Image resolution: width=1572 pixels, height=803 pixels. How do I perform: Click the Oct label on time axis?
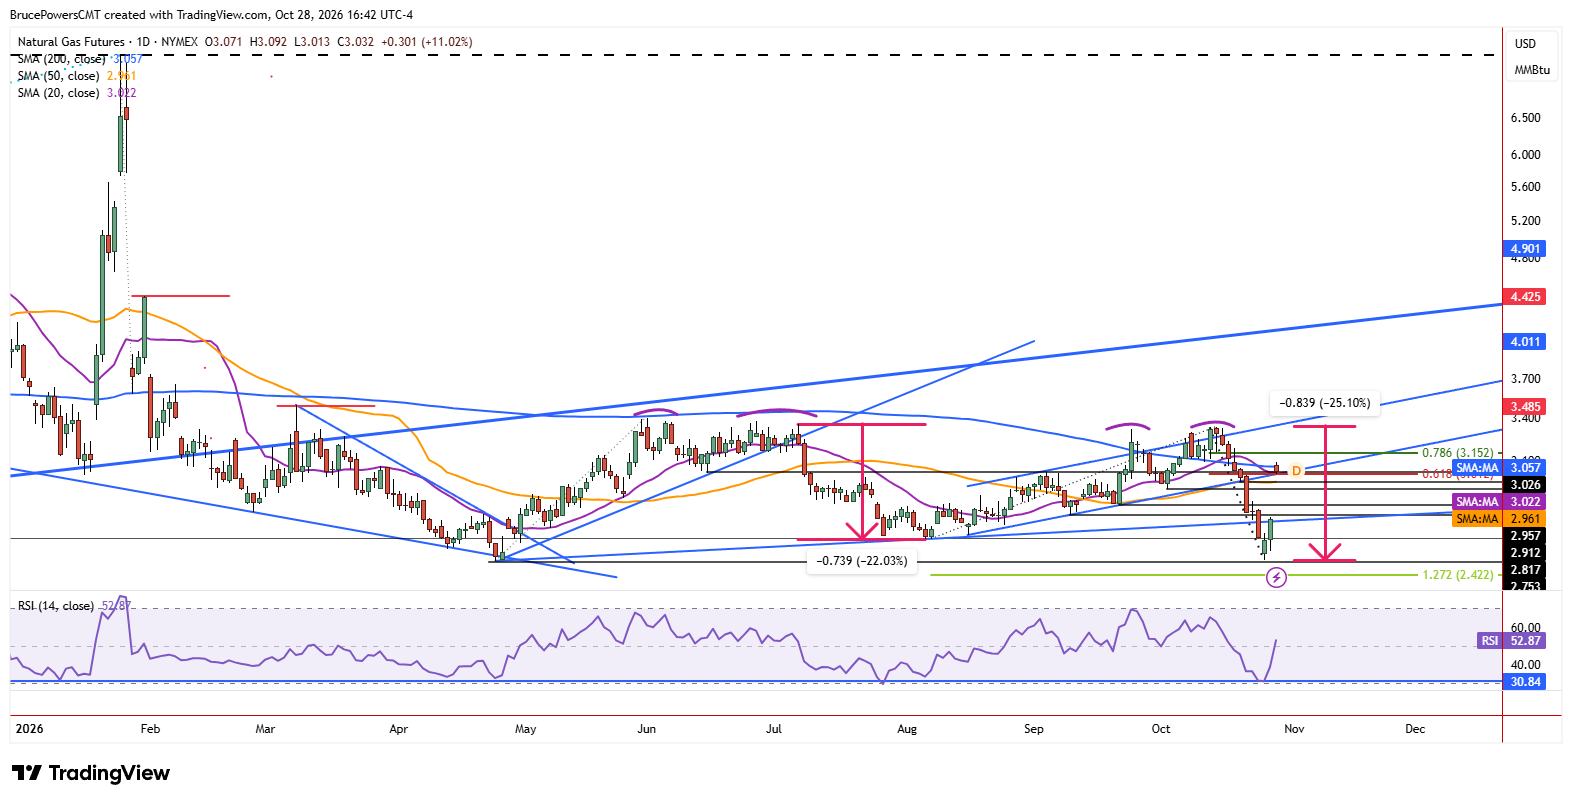tap(1161, 729)
